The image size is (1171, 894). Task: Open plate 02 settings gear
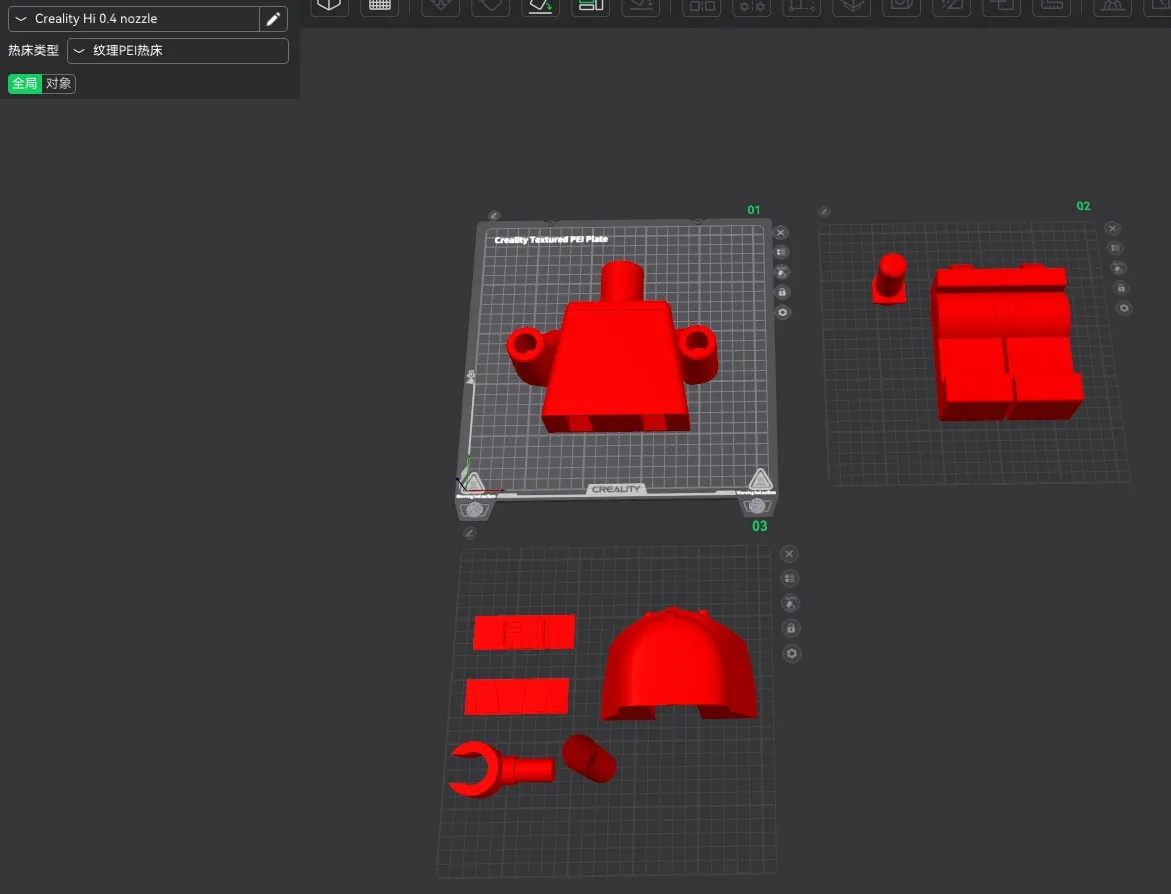1124,308
